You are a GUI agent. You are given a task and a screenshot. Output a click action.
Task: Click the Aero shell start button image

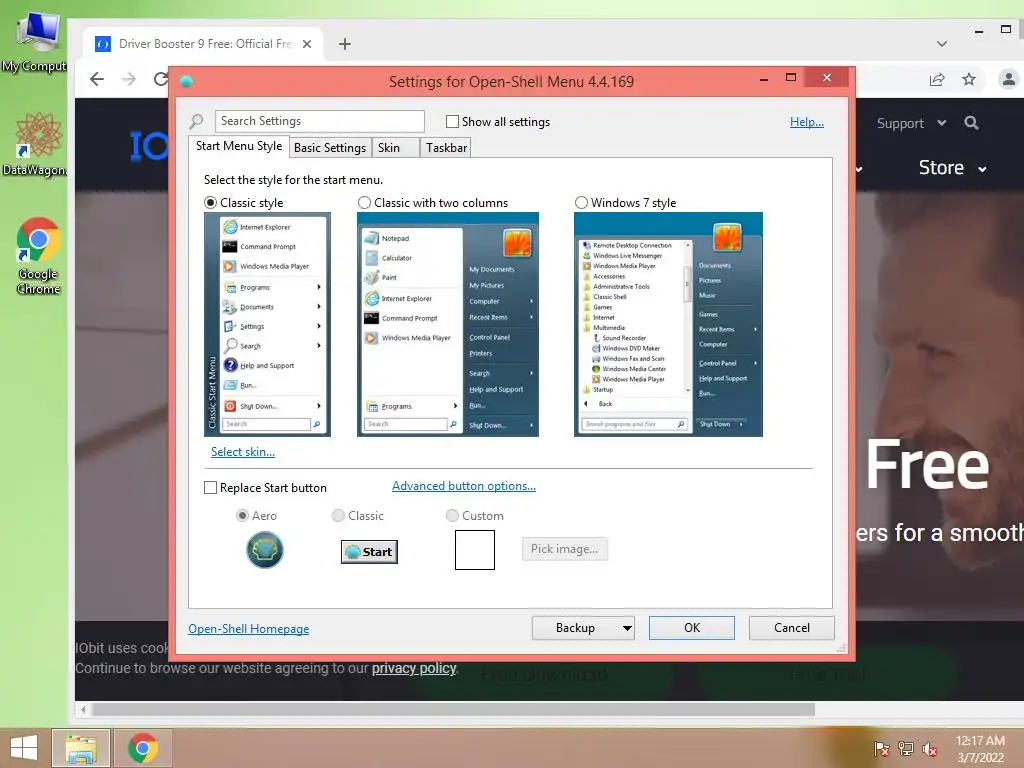264,550
